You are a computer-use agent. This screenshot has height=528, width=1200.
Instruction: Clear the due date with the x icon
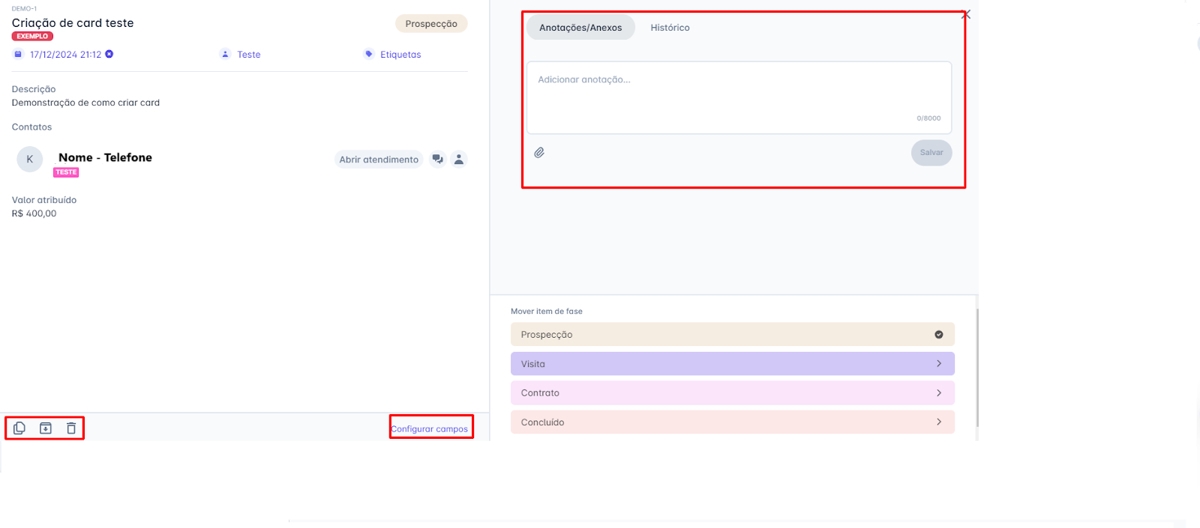(110, 54)
